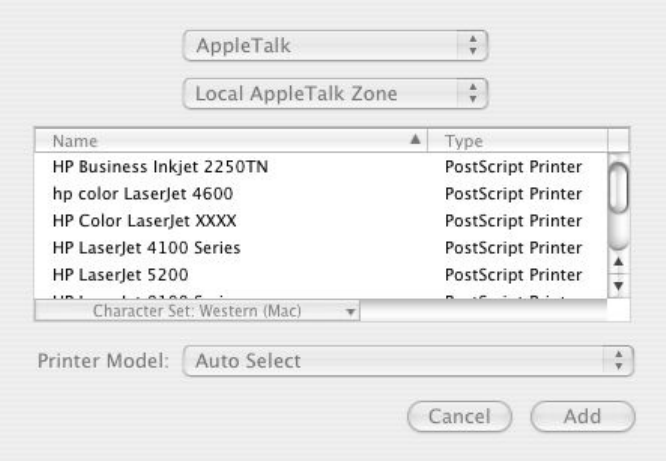Click the scrollbar down arrow
Viewport: 666px width, 461px height.
618,284
